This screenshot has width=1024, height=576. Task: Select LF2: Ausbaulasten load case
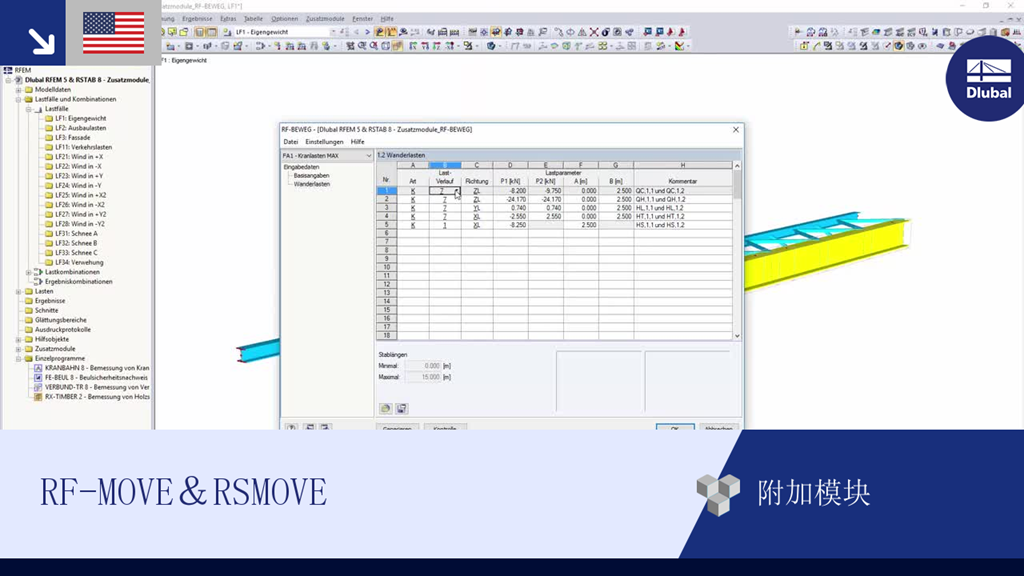80,128
